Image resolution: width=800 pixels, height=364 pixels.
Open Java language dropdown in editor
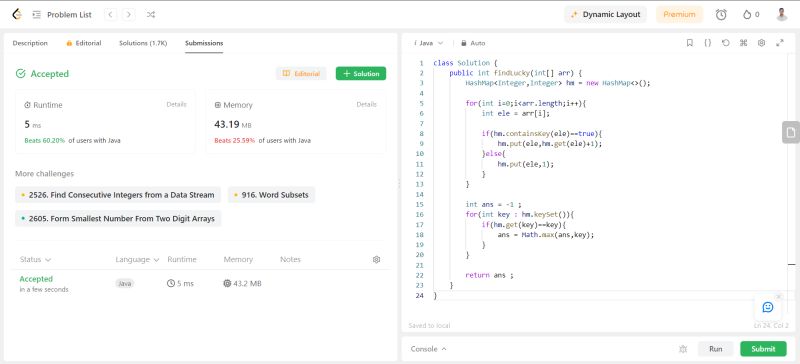(429, 43)
